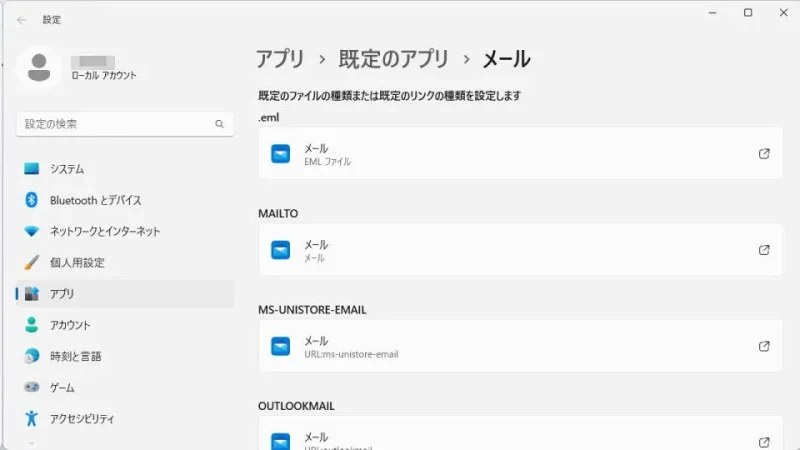Open 個人用設定 personalization page
This screenshot has height=450, width=800.
pos(77,263)
